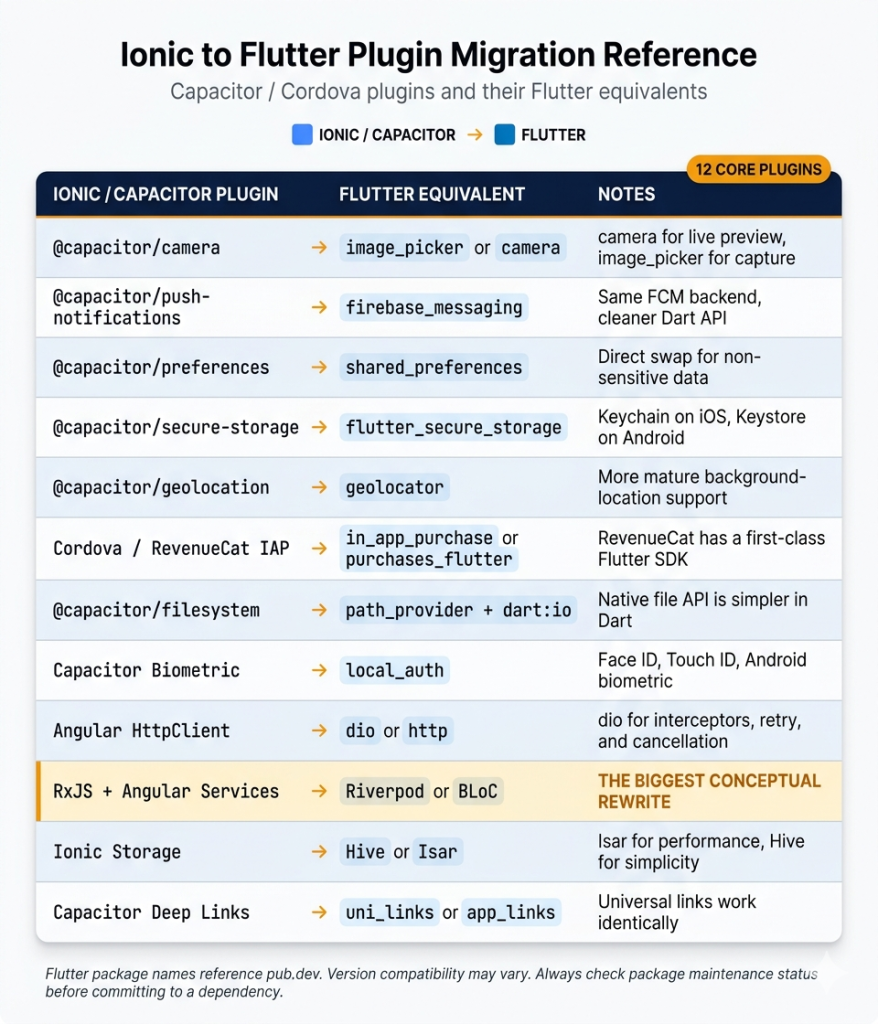Click the Flutter legend color square
Image resolution: width=878 pixels, height=1024 pixels.
click(x=504, y=135)
